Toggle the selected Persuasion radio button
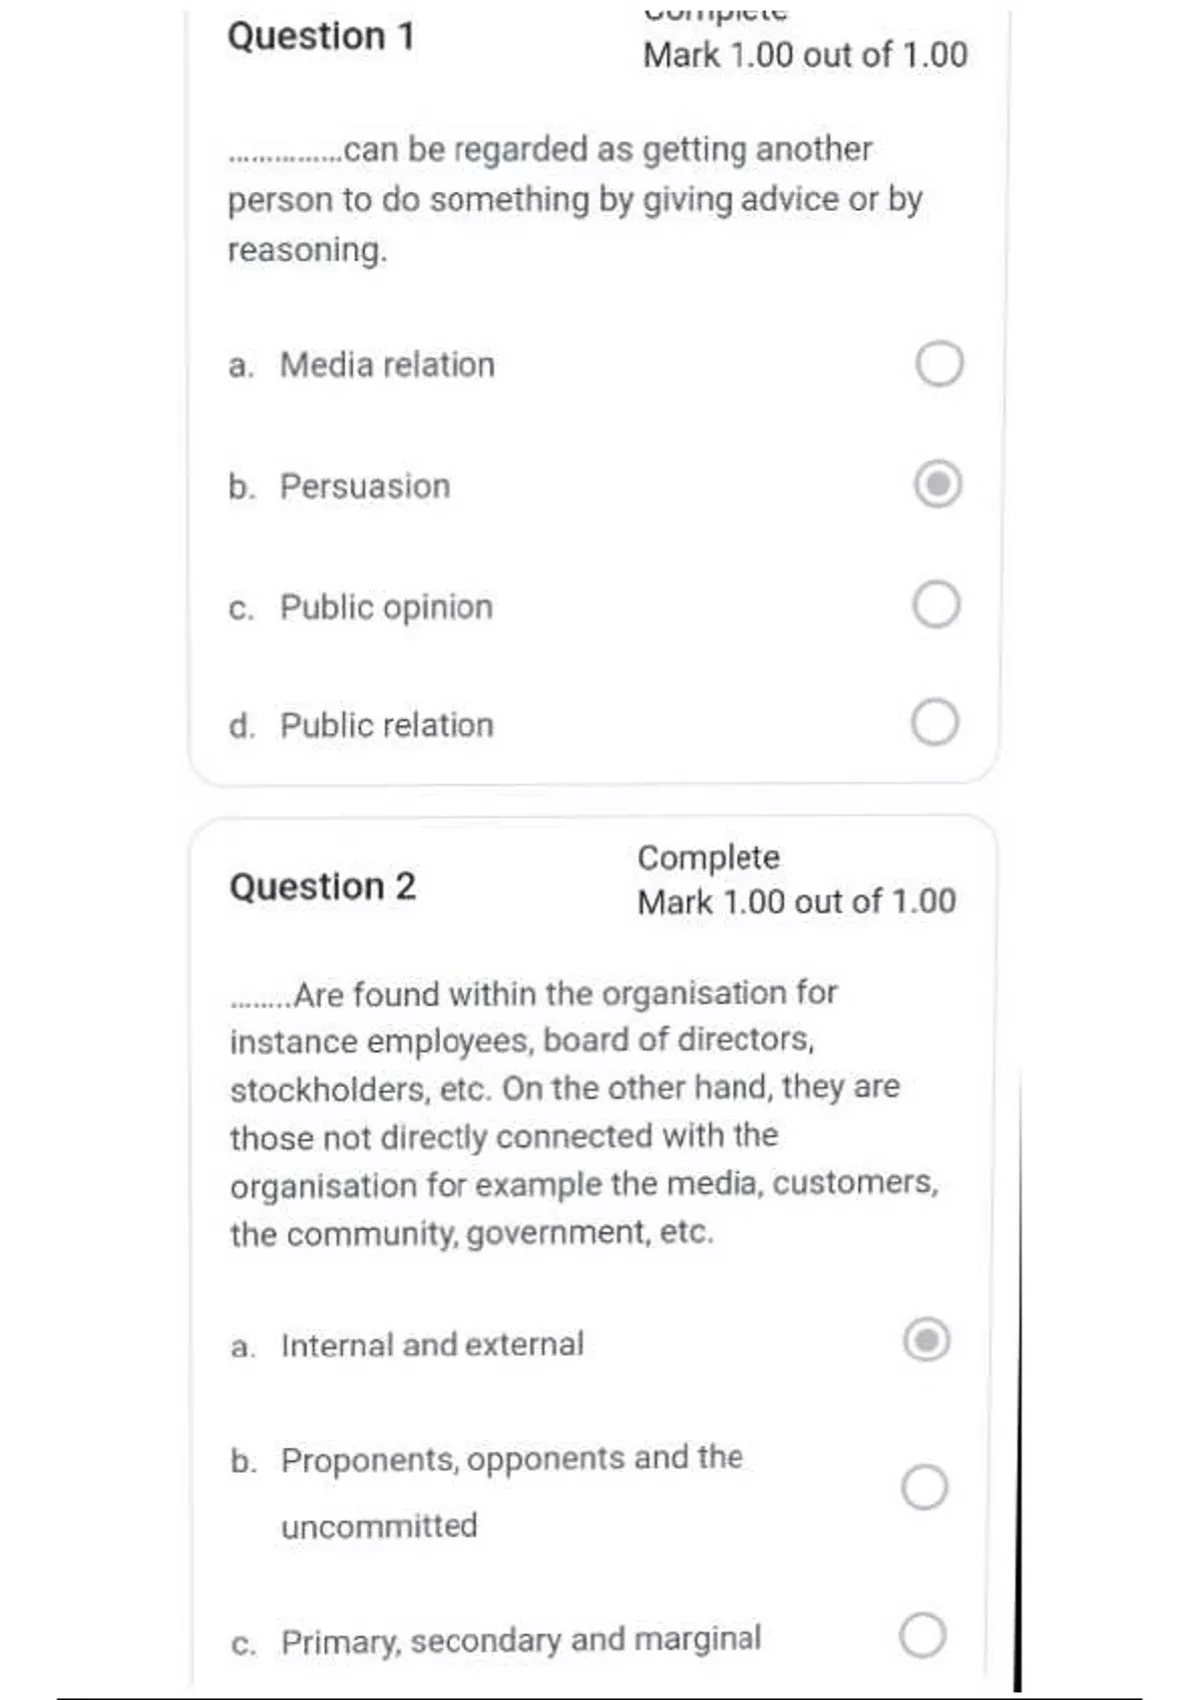The width and height of the screenshot is (1200, 1700). pyautogui.click(x=937, y=485)
